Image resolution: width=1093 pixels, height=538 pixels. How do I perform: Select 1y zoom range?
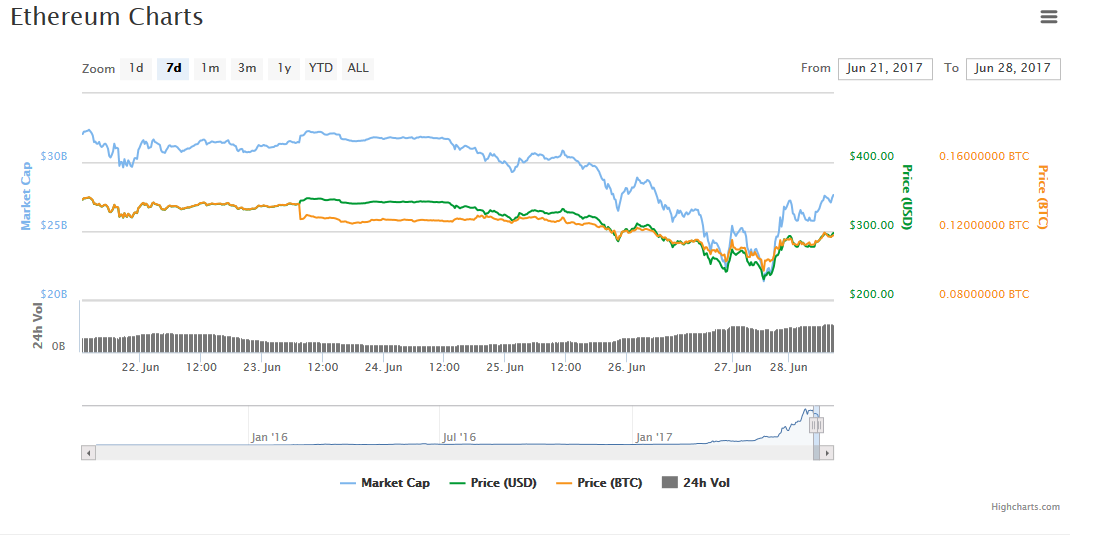pyautogui.click(x=284, y=68)
